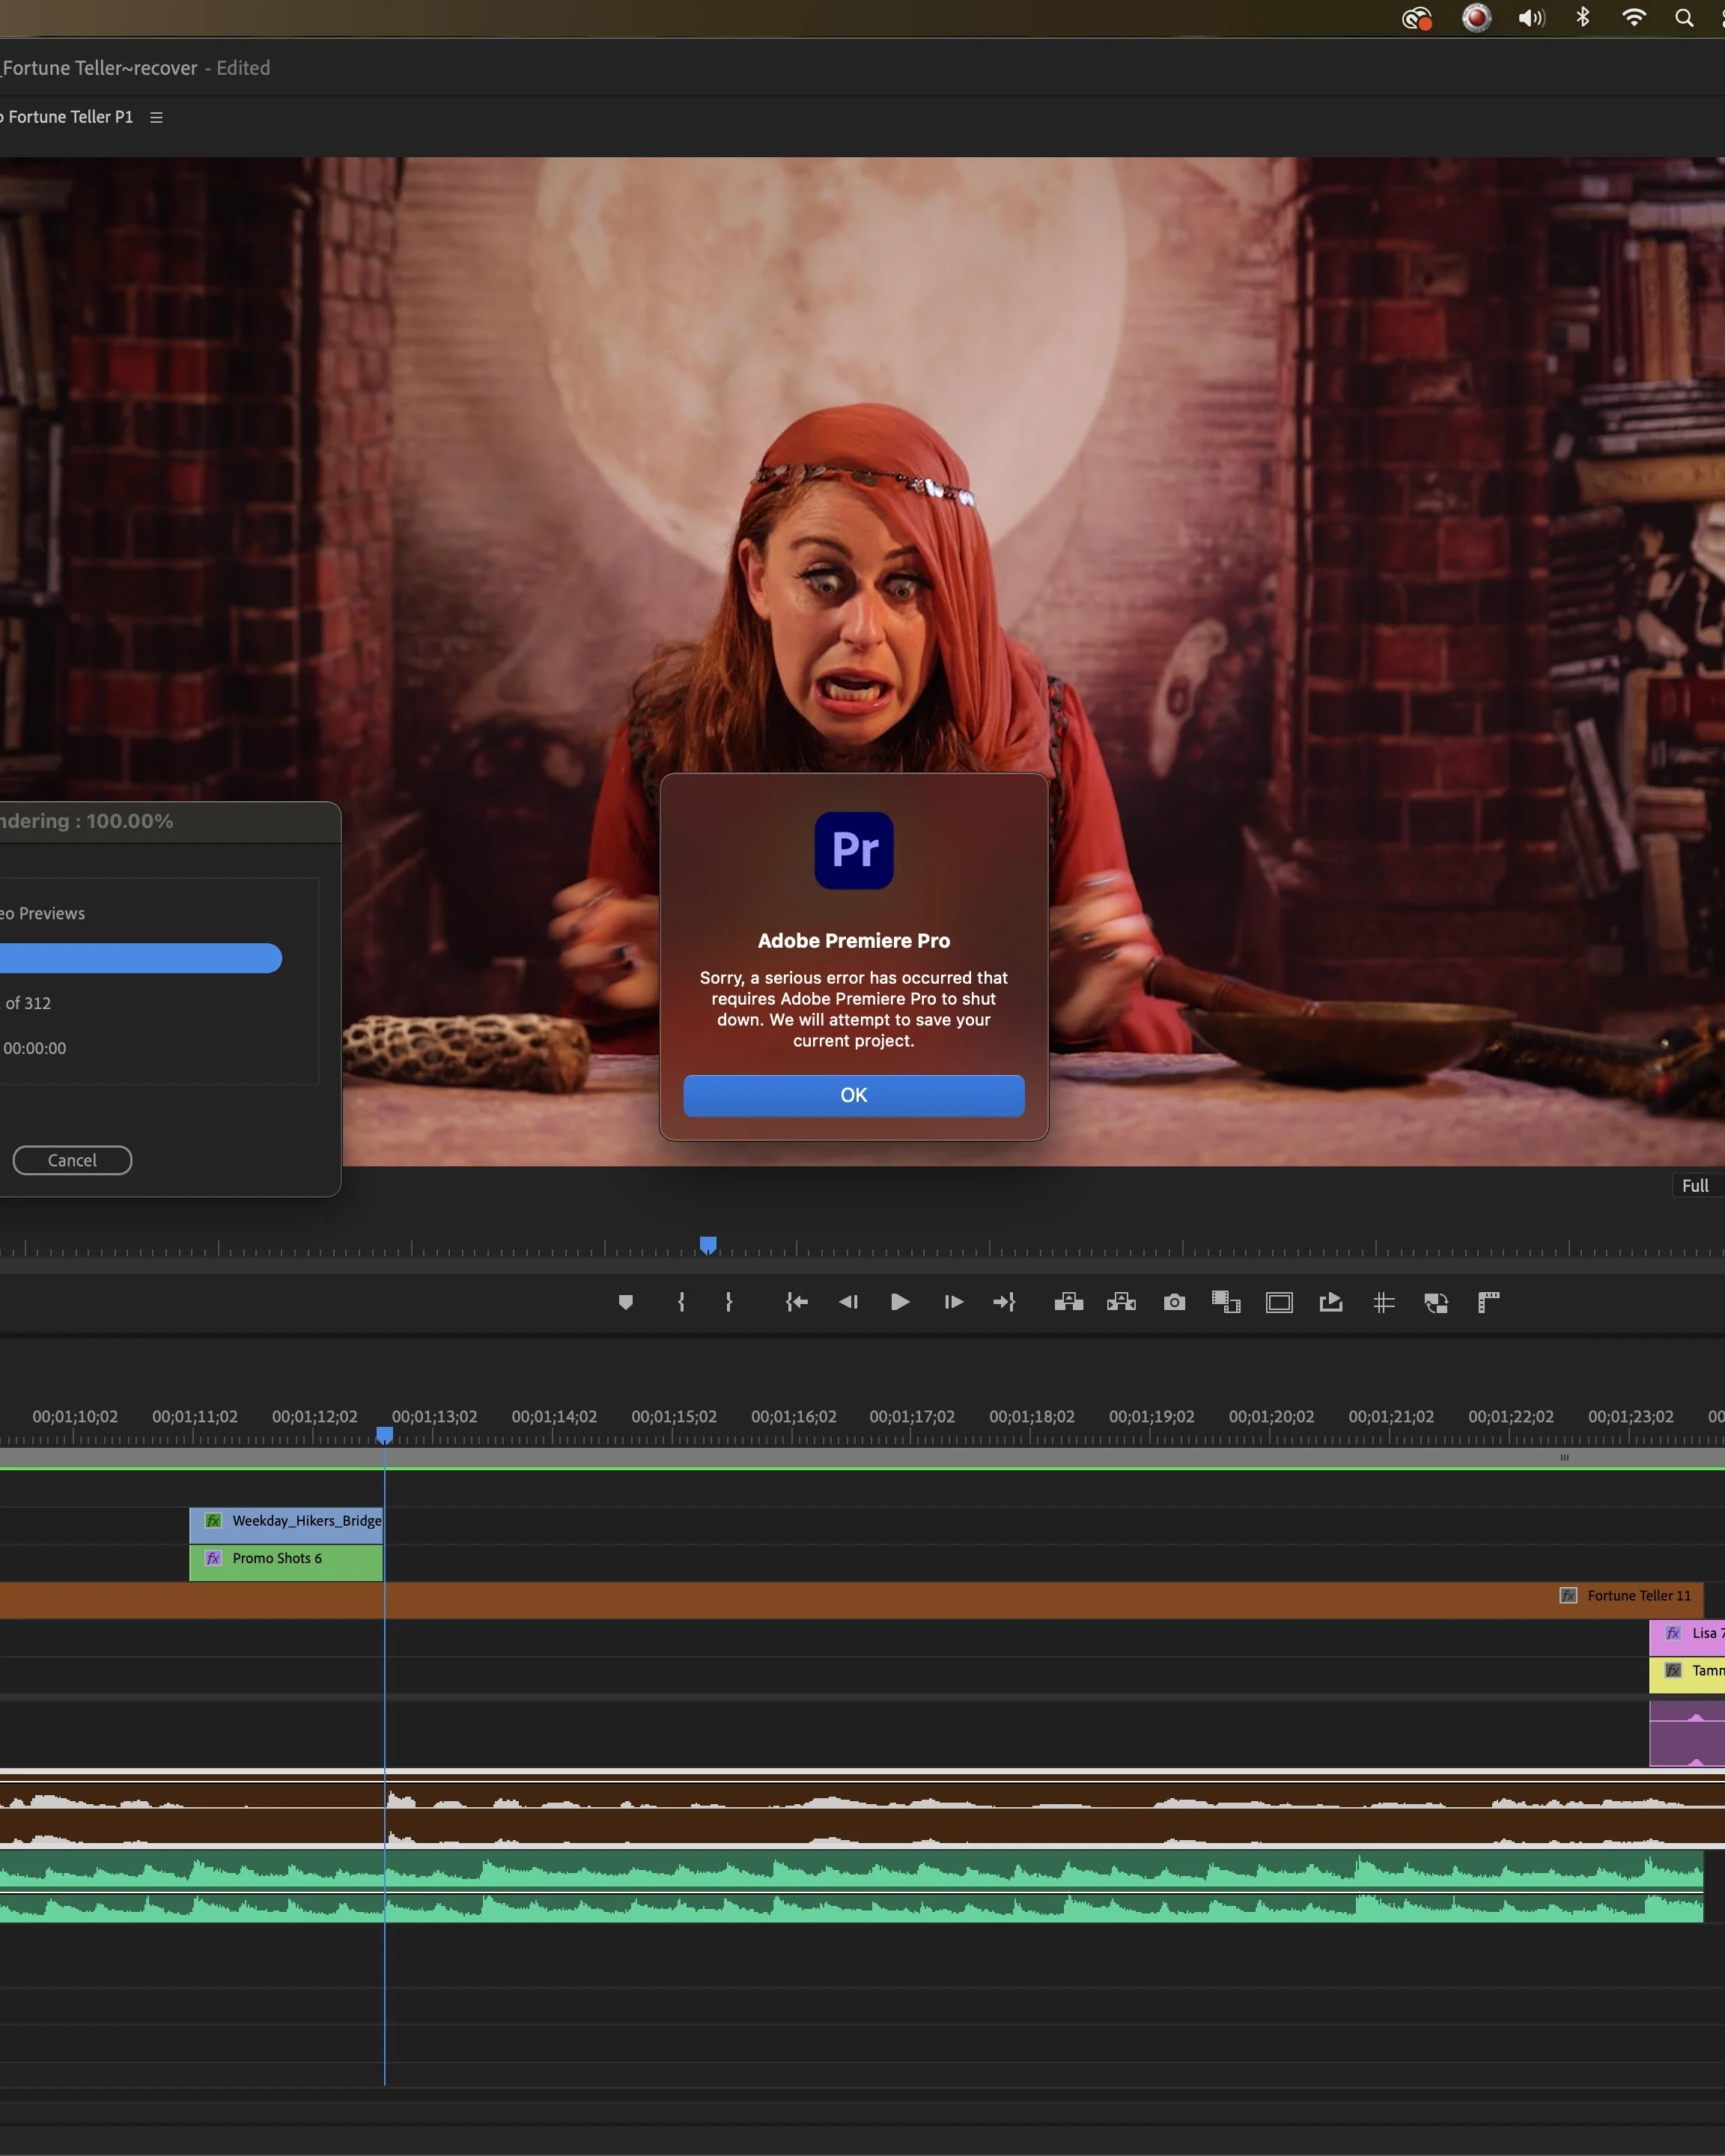Click the Mark In bracket icon
1725x2156 pixels.
point(681,1302)
